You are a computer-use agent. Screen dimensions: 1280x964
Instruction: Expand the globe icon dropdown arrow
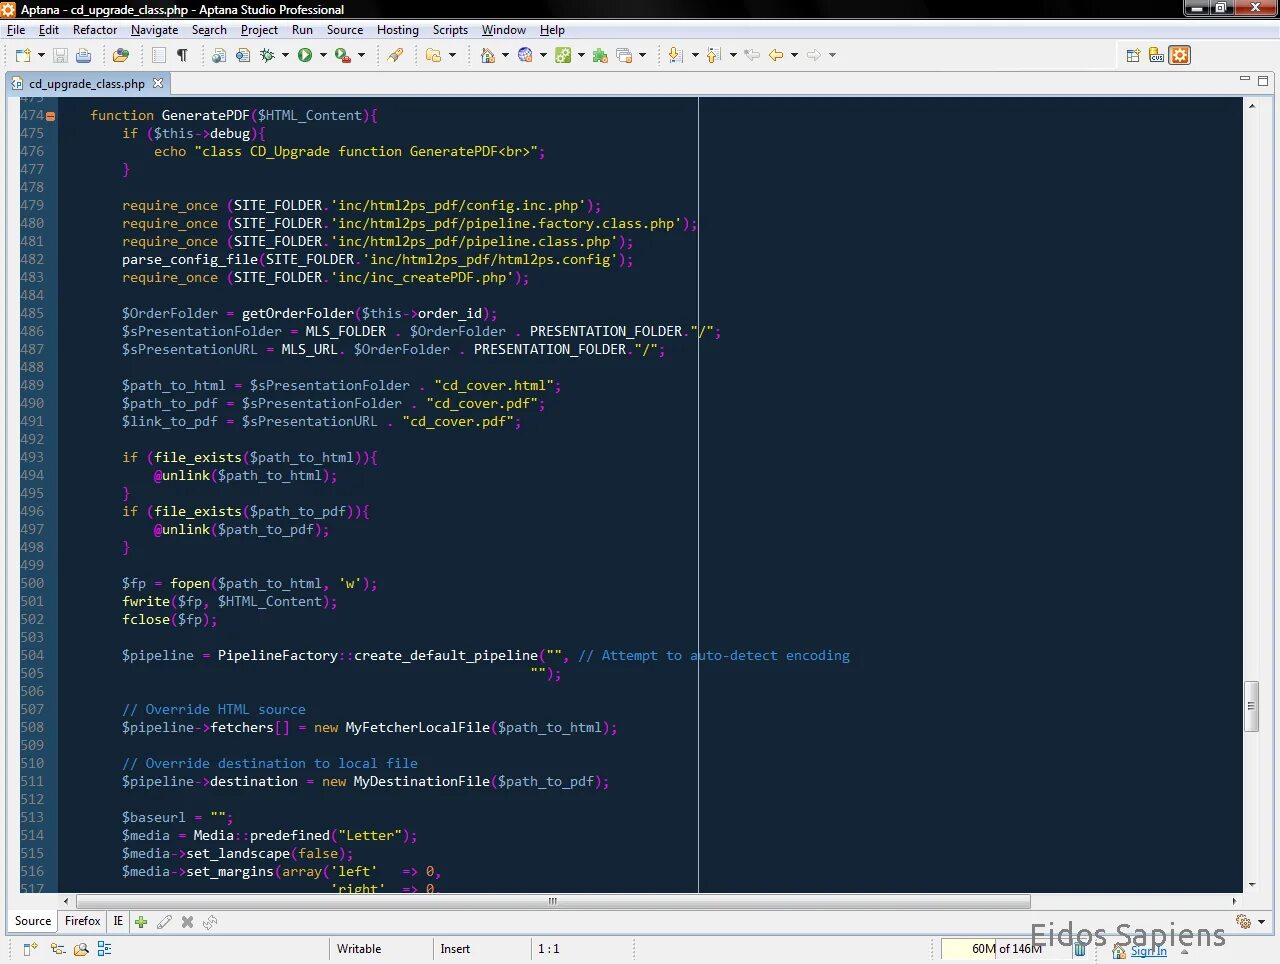click(543, 56)
